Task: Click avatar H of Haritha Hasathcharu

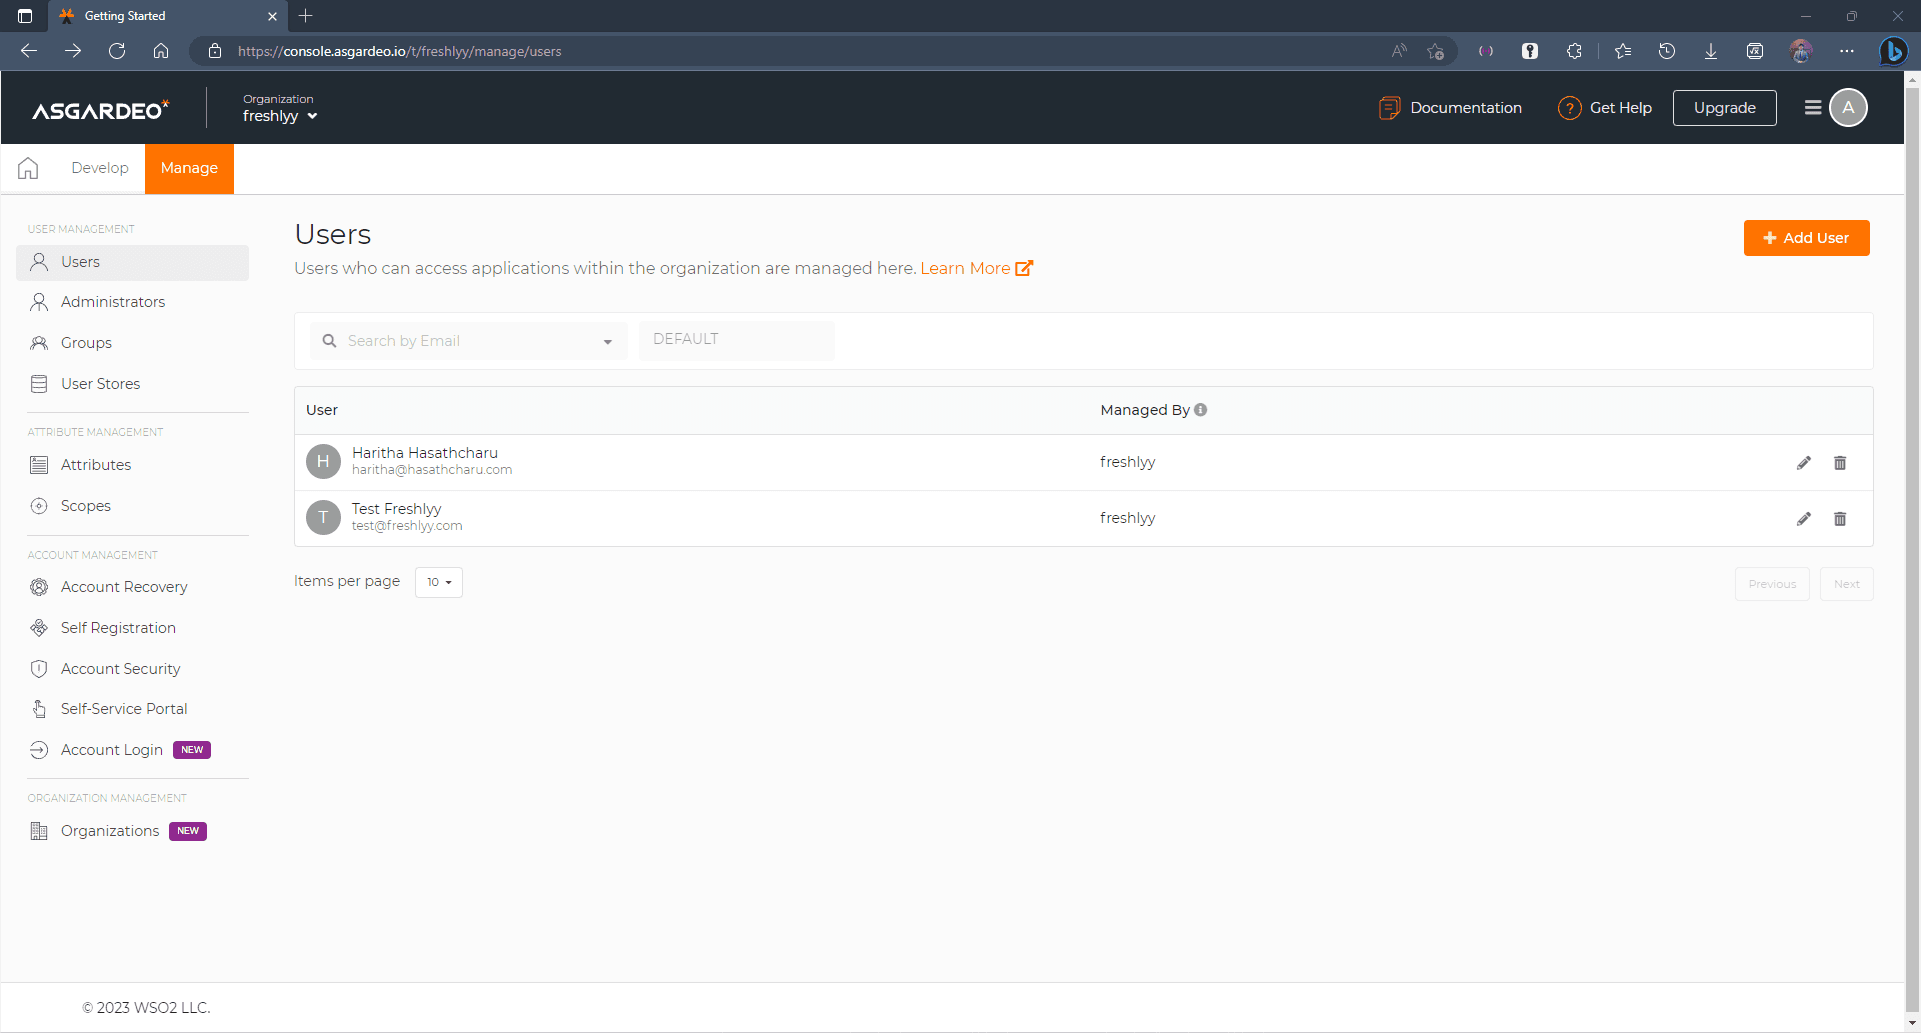Action: click(x=323, y=461)
